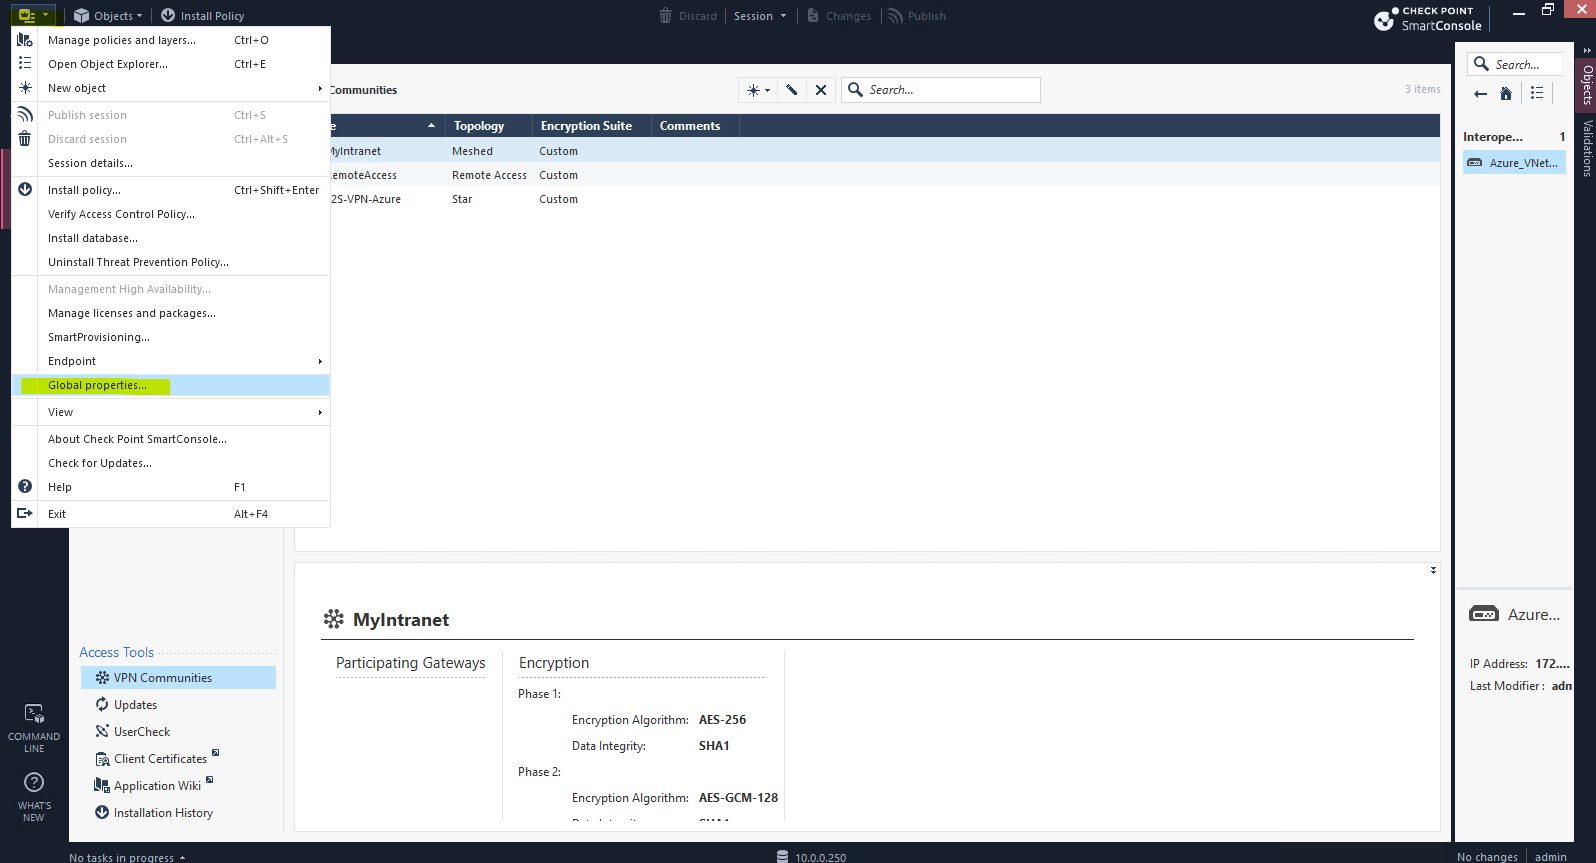This screenshot has height=863, width=1596.
Task: Click the admin user in status bar
Action: [1551, 857]
